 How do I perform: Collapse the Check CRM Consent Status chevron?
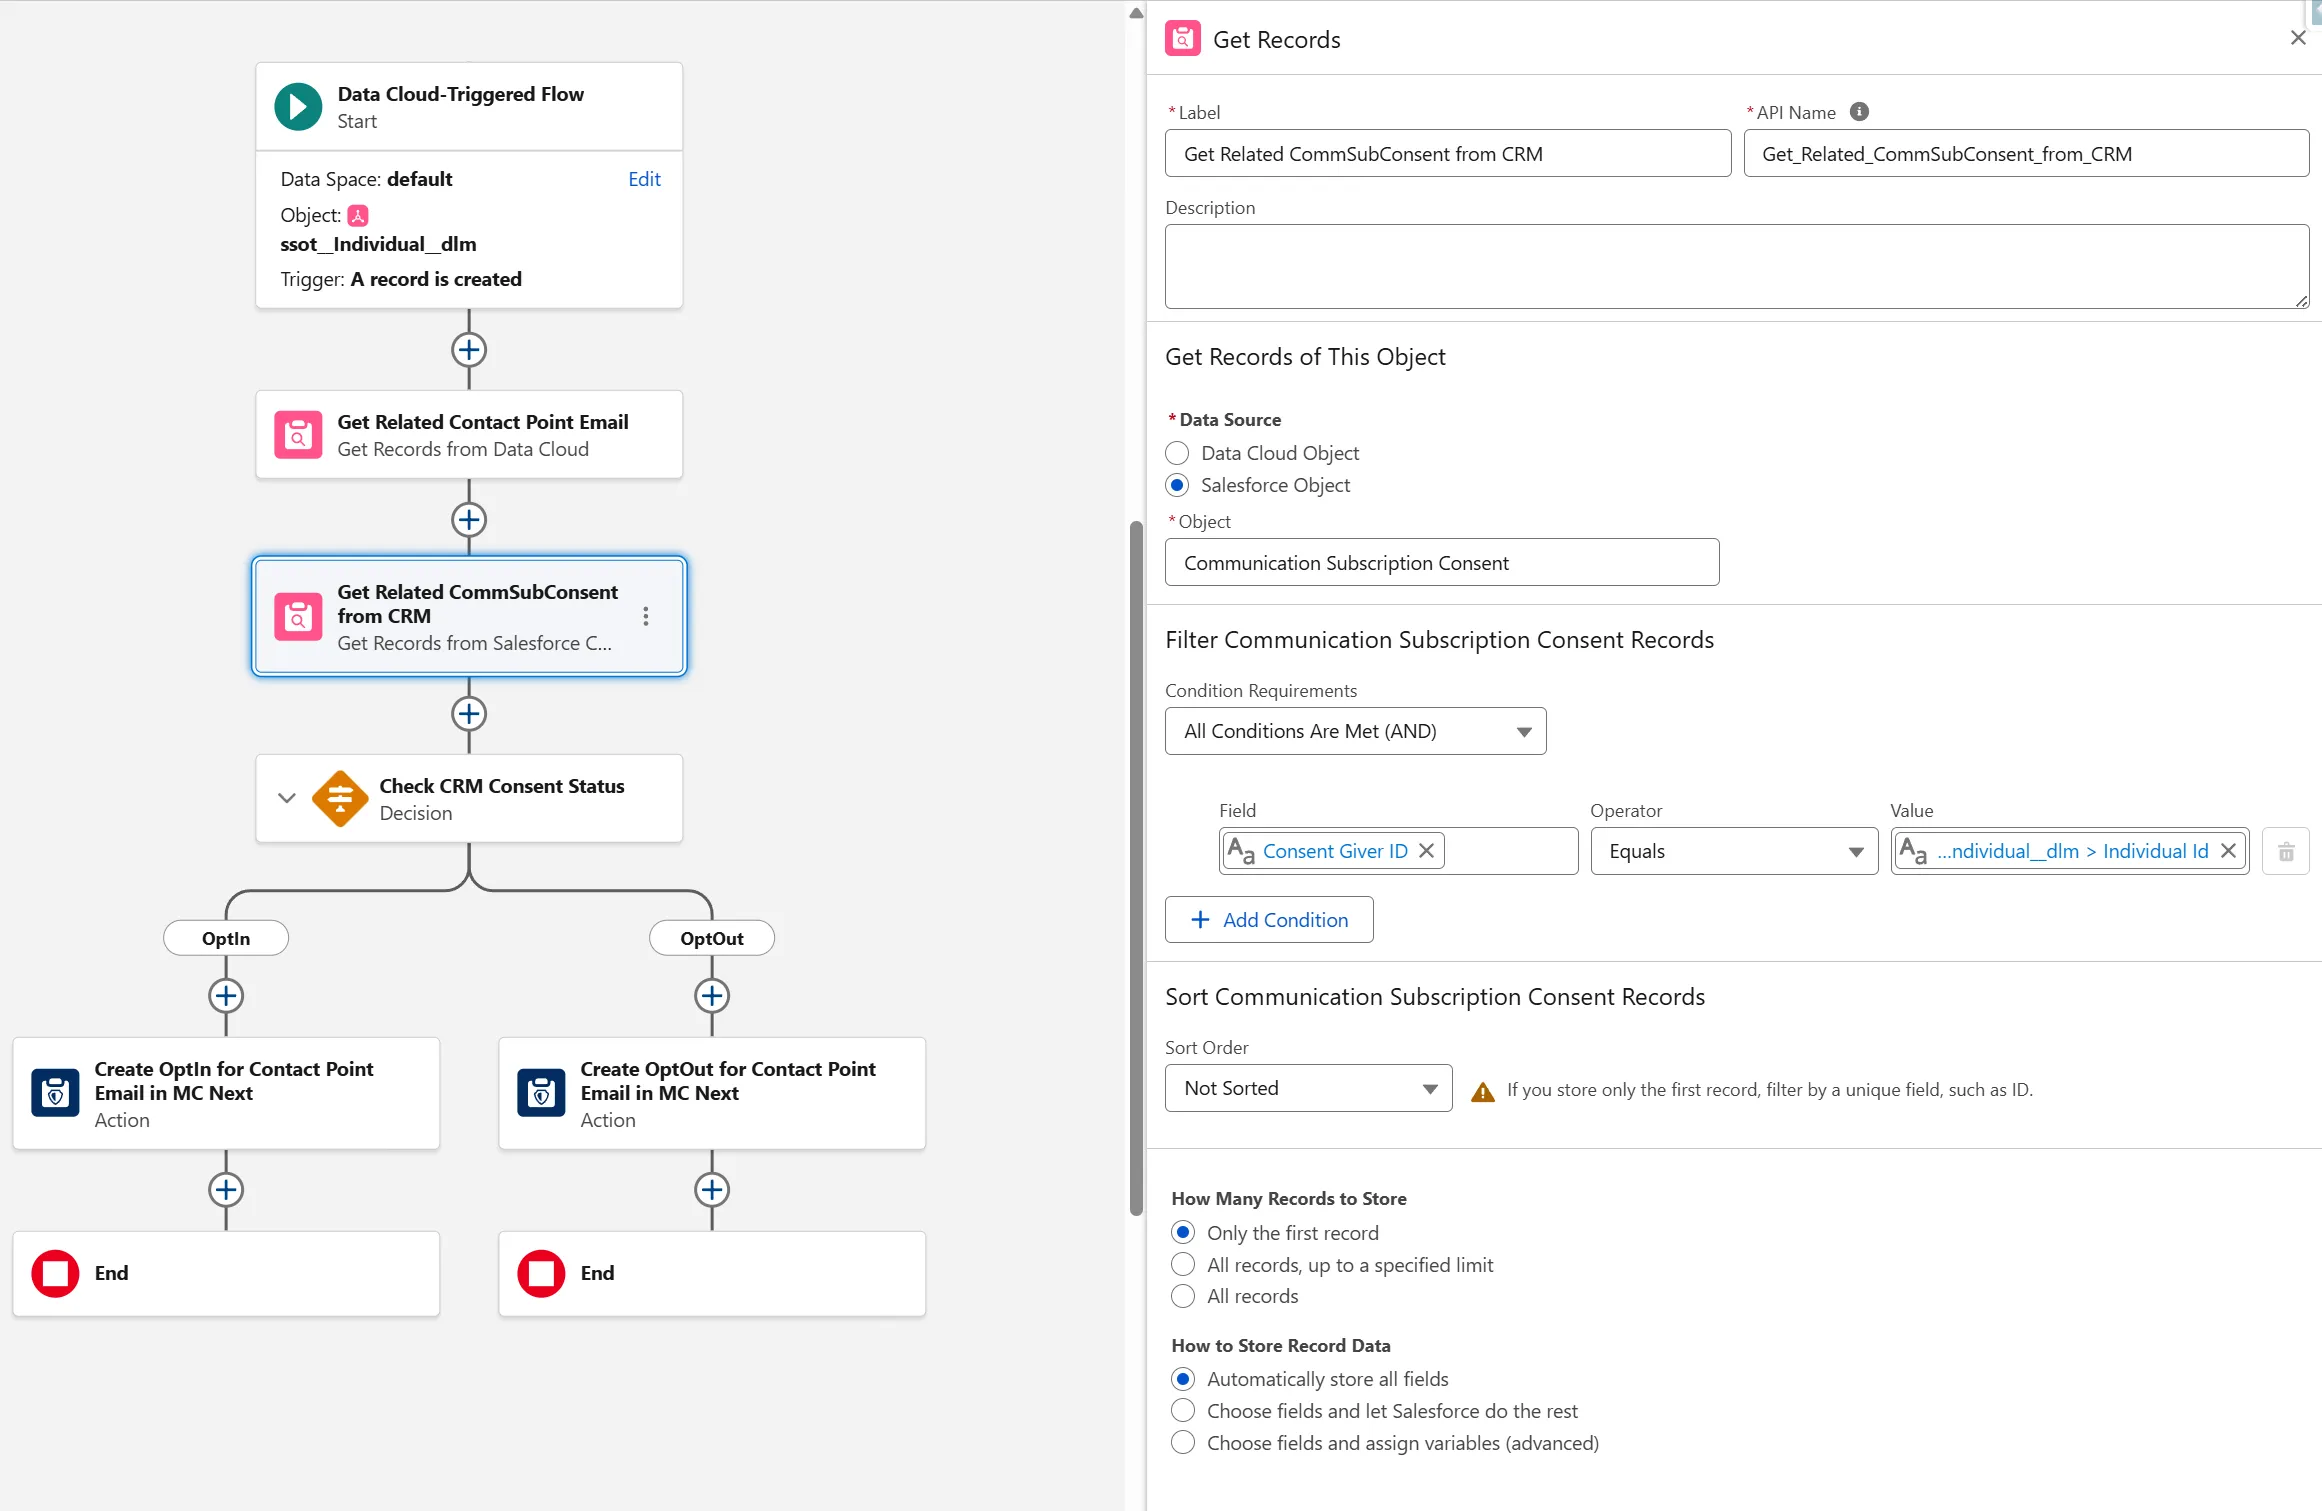pyautogui.click(x=287, y=798)
